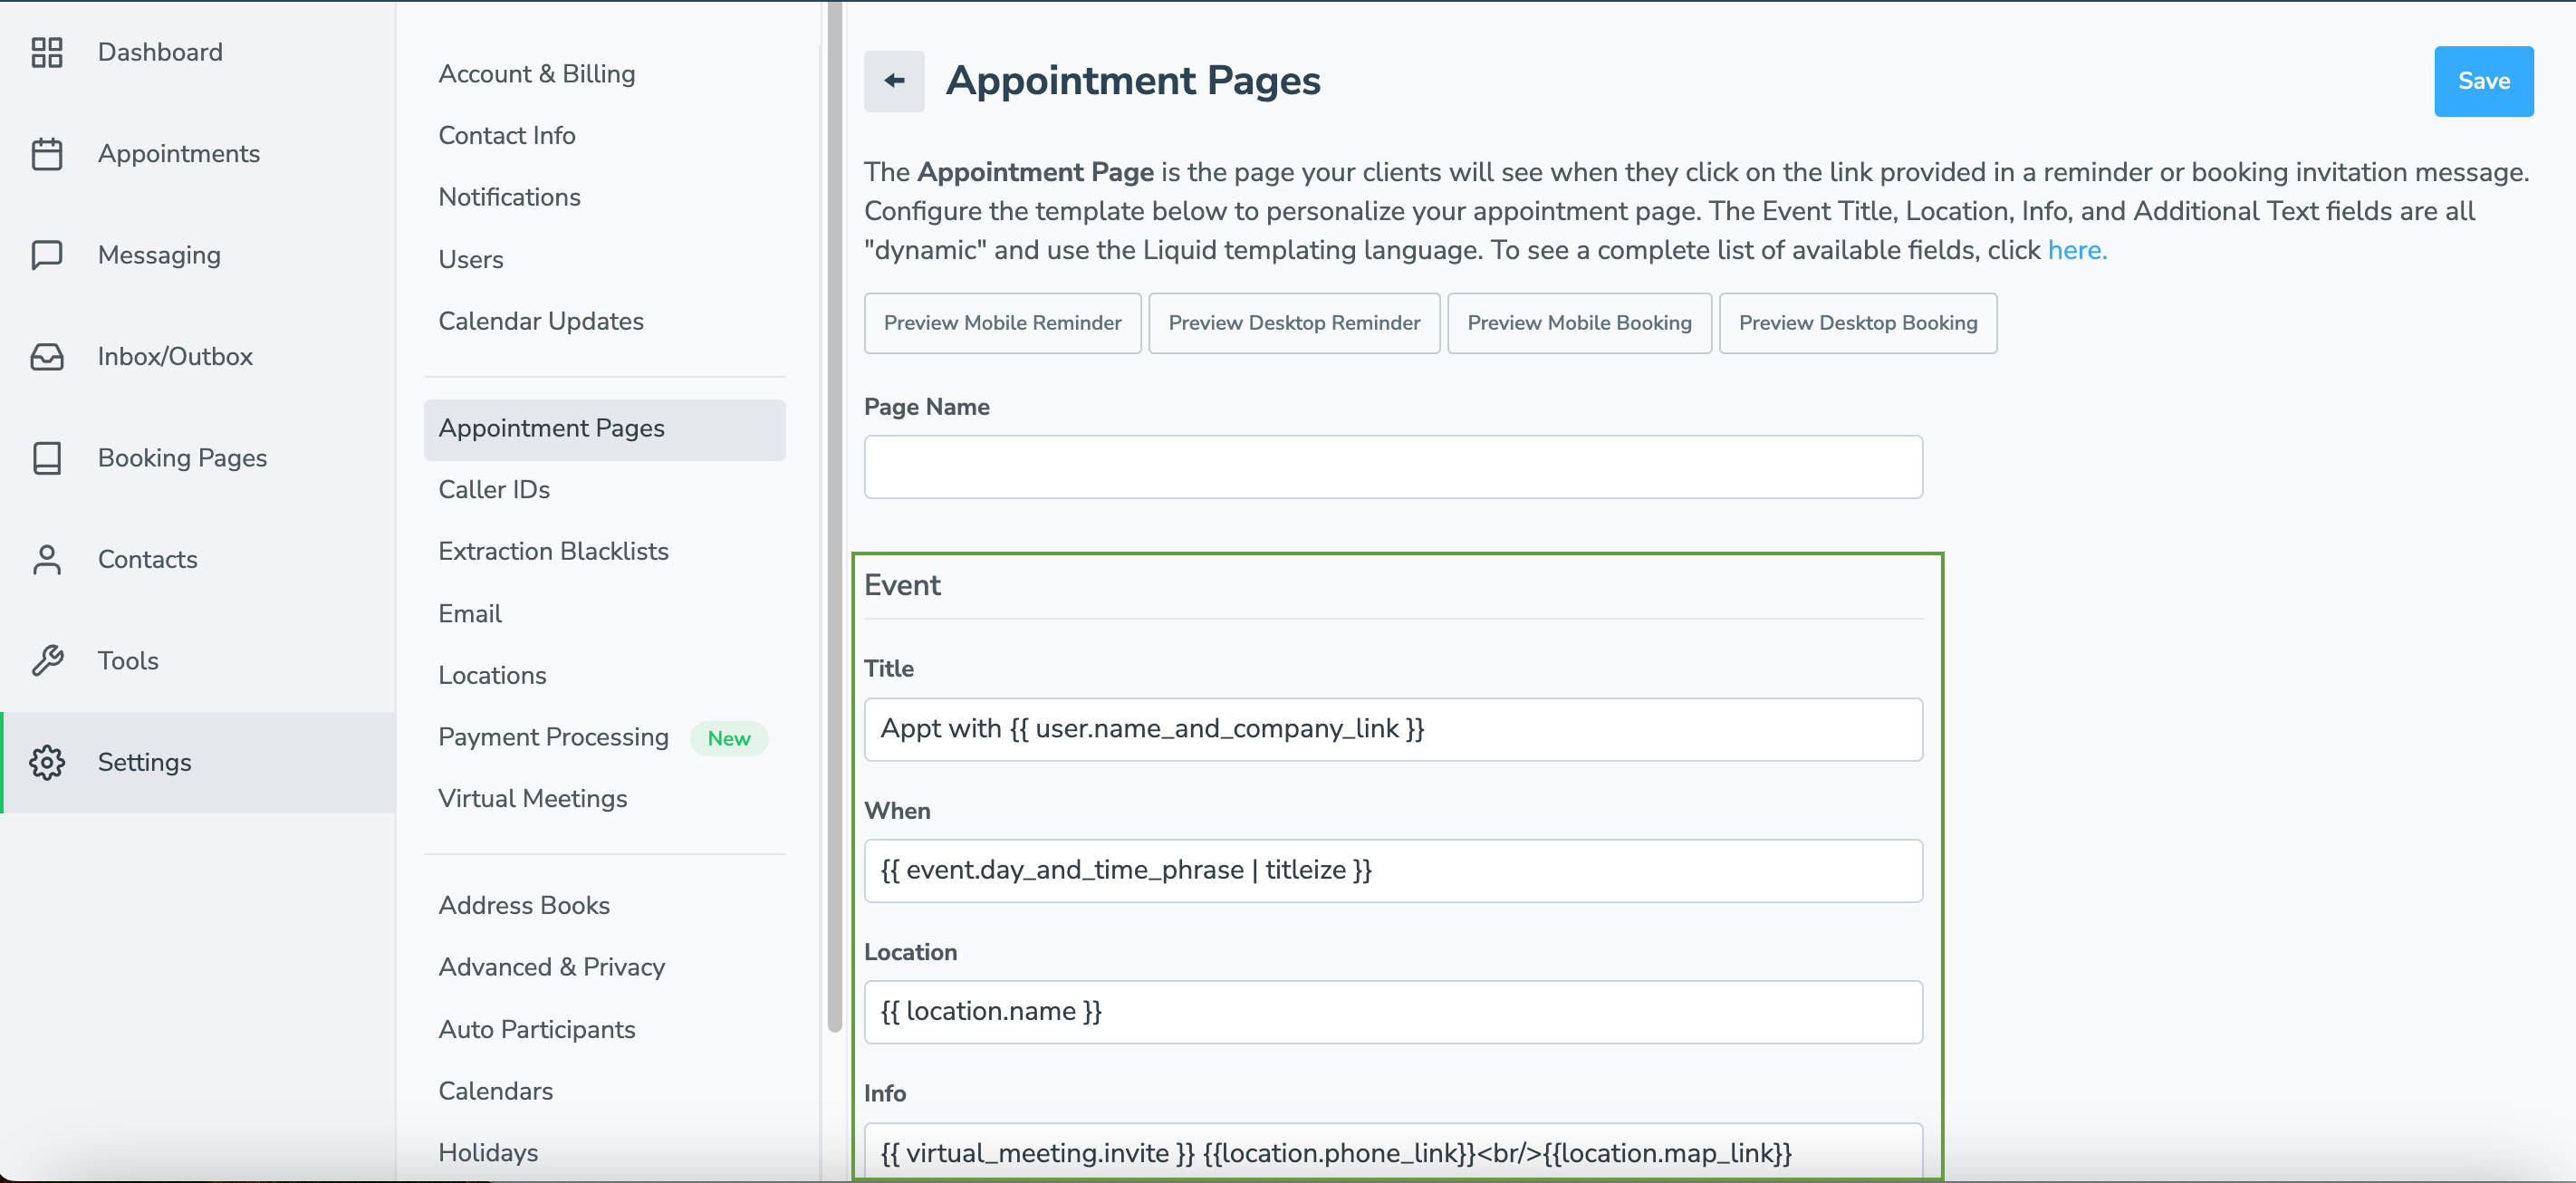The image size is (2576, 1183).
Task: Click the Inbox/Outbox tray icon
Action: 47,357
